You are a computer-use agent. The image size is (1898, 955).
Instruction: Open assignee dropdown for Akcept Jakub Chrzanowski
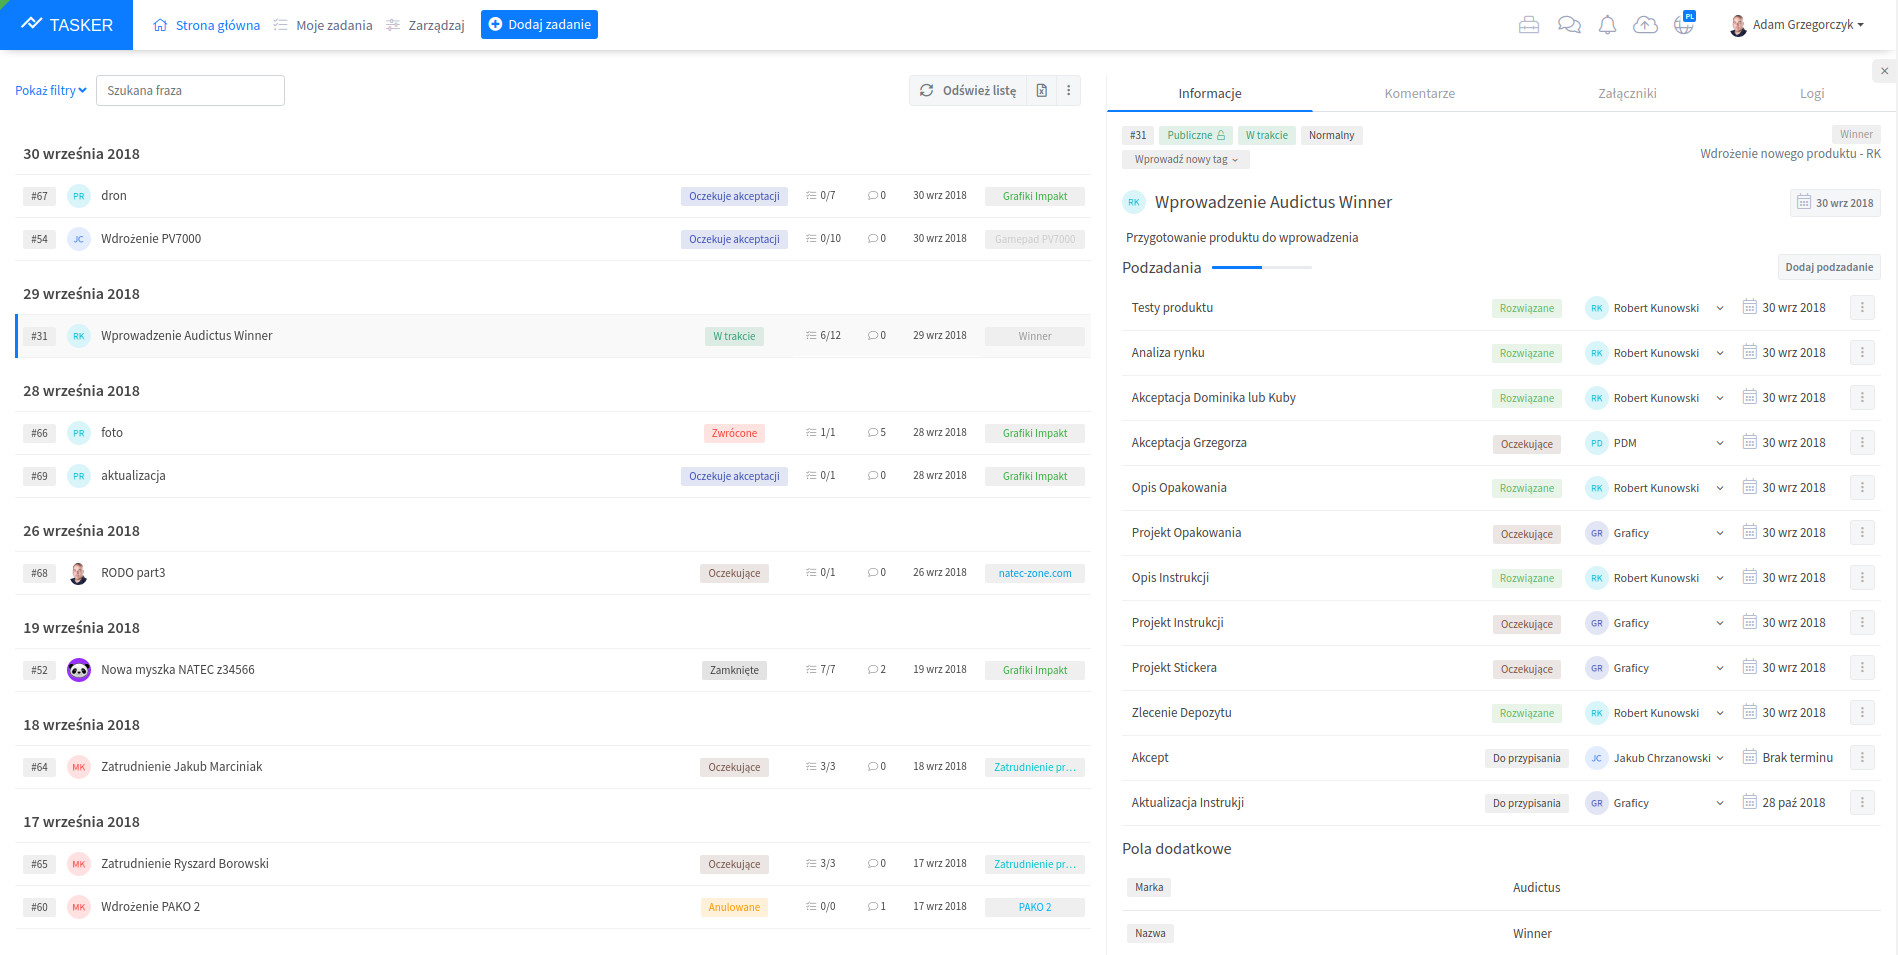[x=1720, y=758]
